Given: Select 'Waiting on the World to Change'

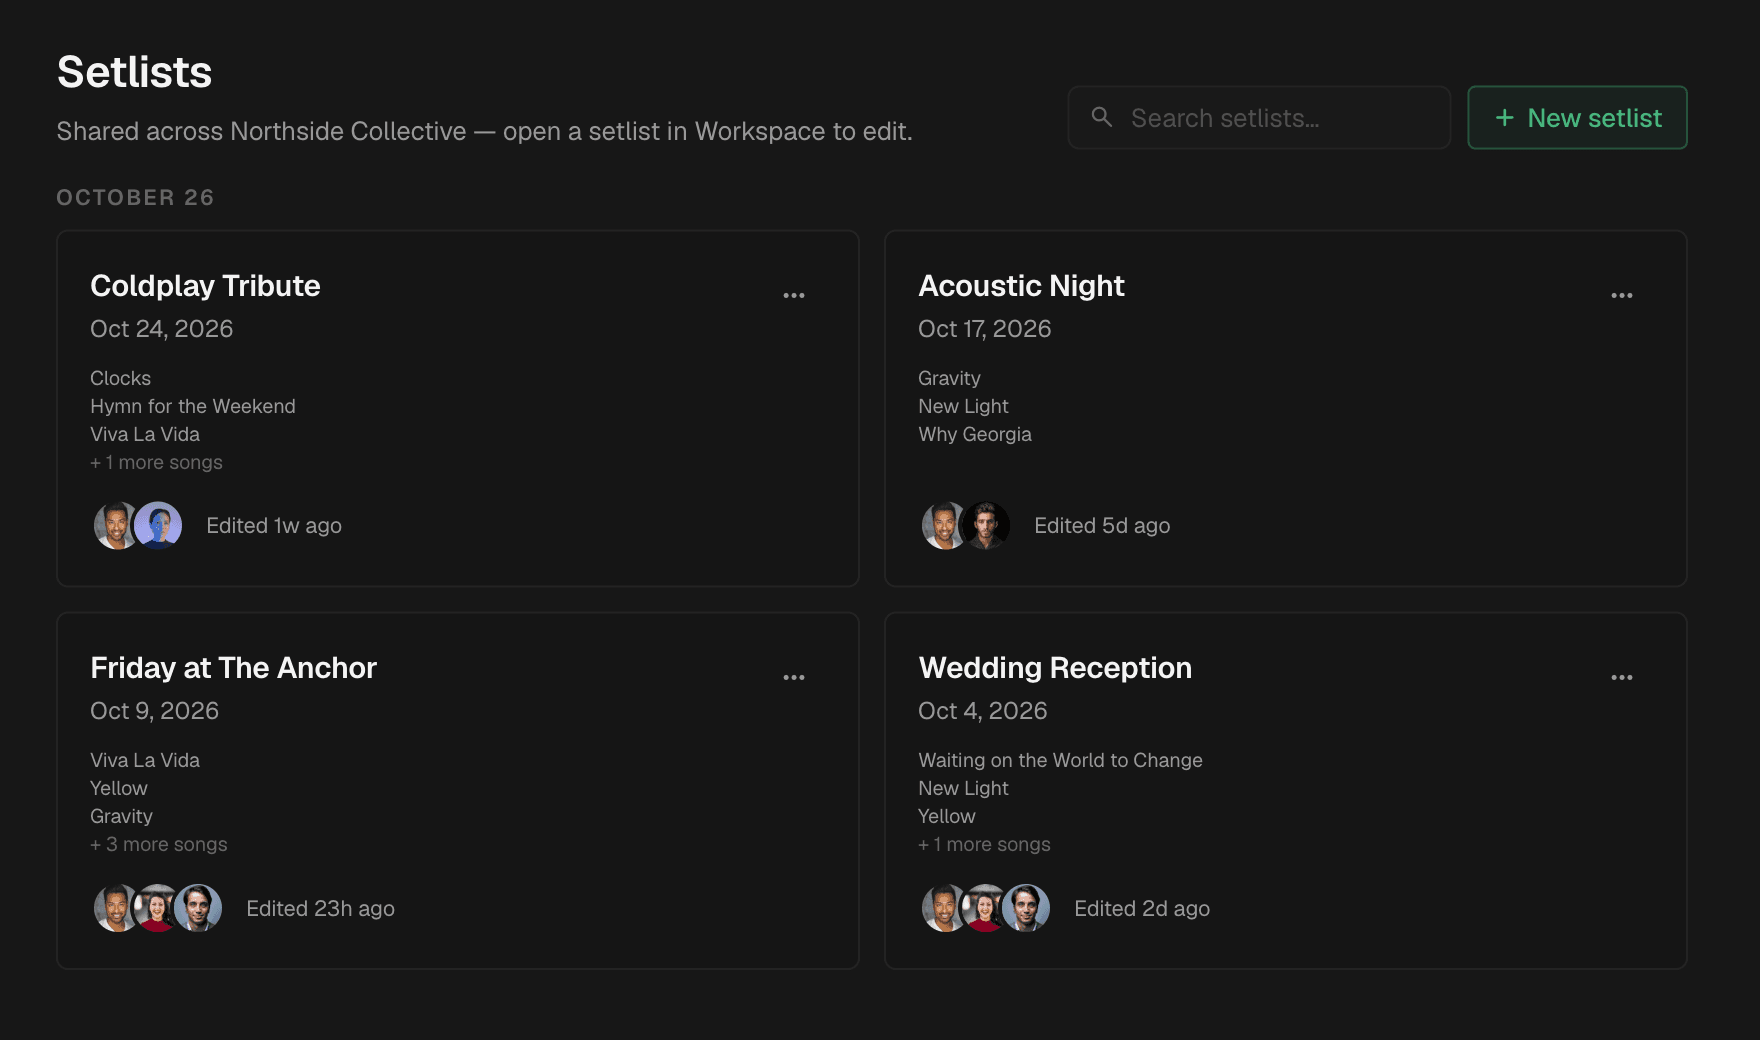Looking at the screenshot, I should (1060, 760).
